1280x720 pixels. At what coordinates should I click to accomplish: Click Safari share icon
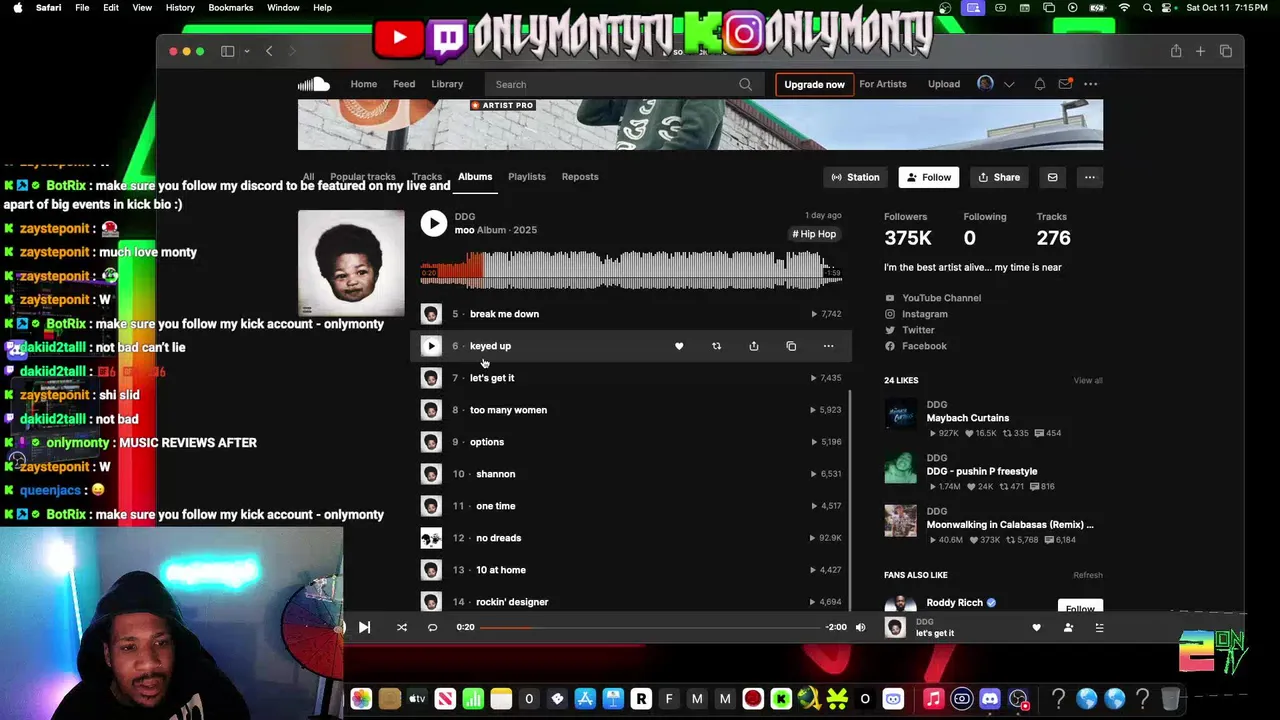[1176, 51]
